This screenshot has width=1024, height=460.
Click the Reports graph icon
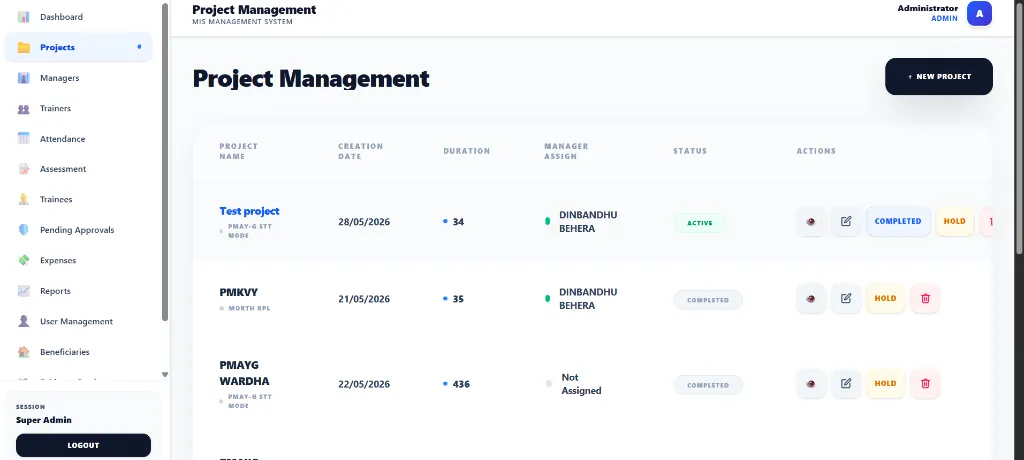[24, 291]
